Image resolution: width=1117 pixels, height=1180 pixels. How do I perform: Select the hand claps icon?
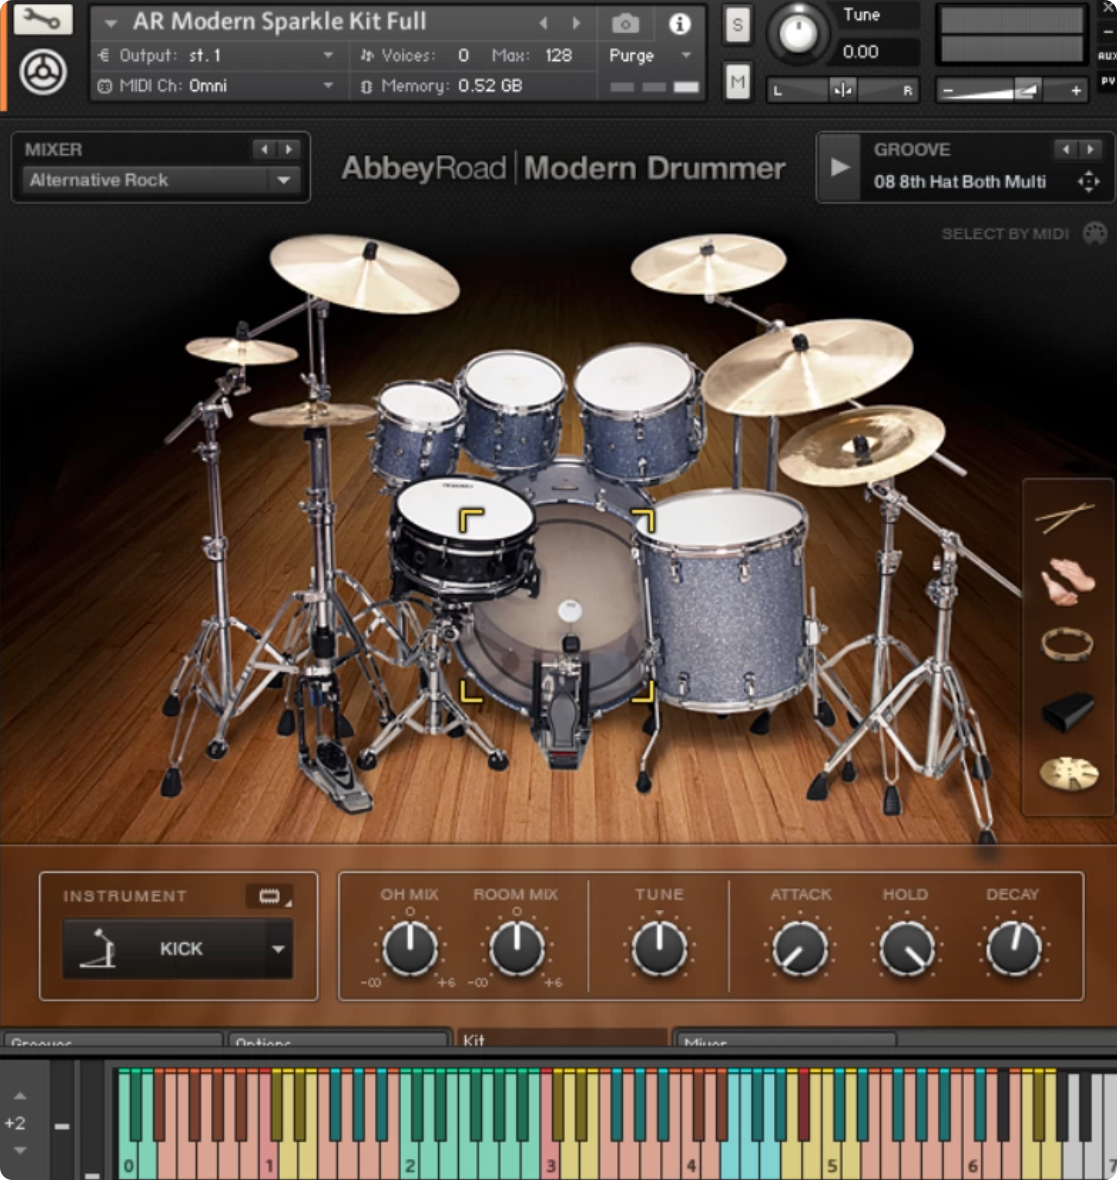pos(1067,581)
